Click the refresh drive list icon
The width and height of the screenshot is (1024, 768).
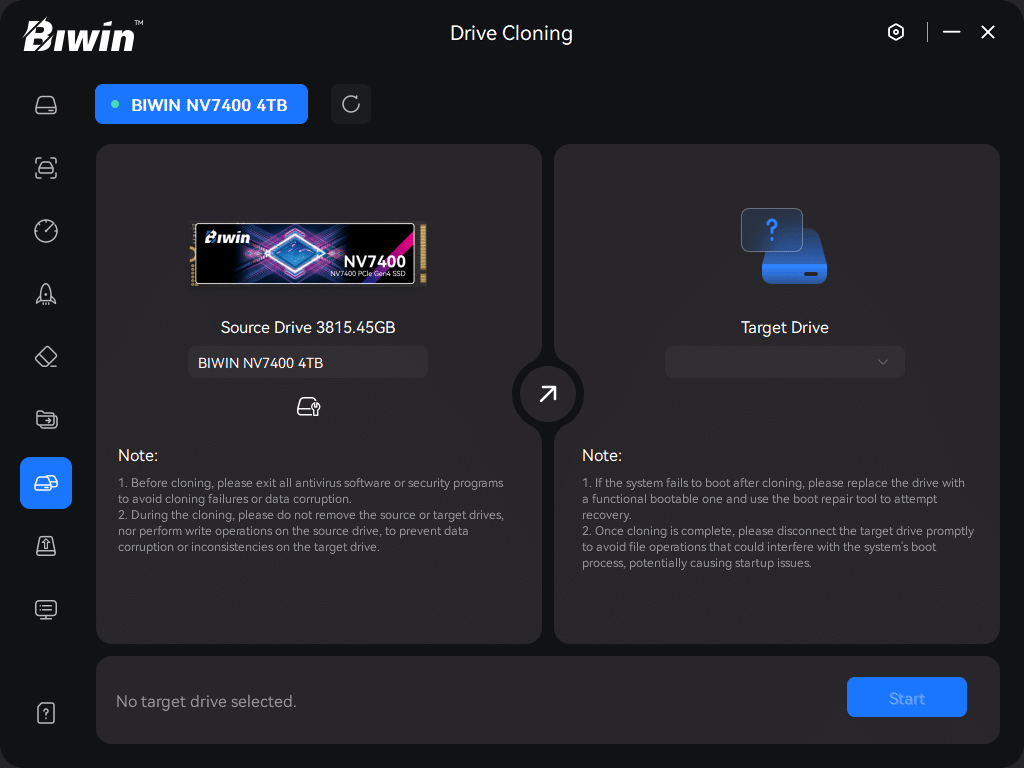click(351, 104)
